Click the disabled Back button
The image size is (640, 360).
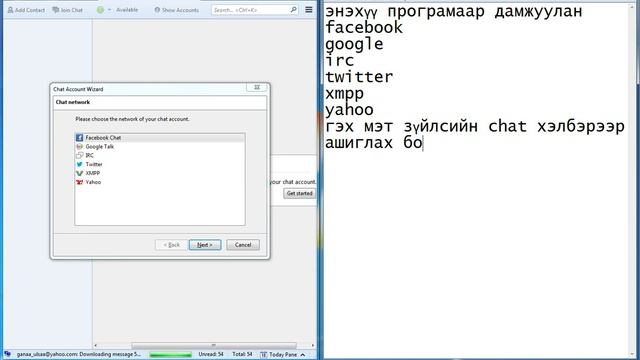171,245
